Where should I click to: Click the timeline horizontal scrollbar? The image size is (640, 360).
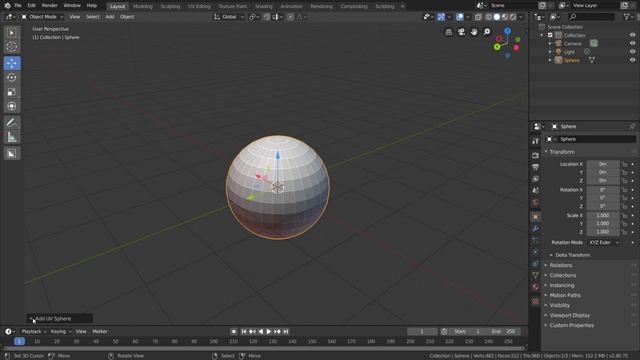pyautogui.click(x=264, y=348)
